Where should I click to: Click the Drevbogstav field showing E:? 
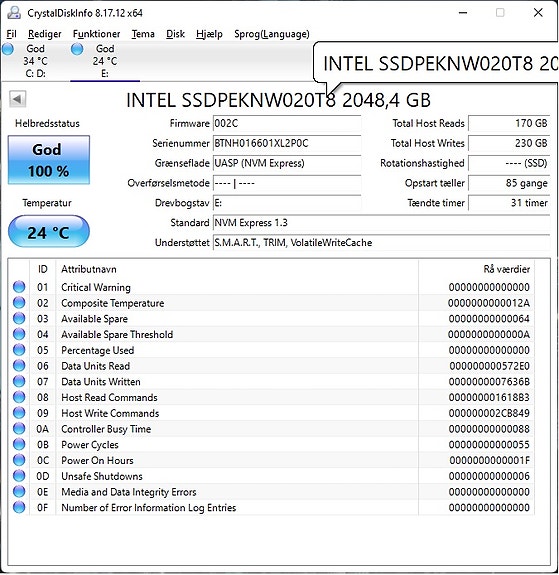pyautogui.click(x=287, y=203)
